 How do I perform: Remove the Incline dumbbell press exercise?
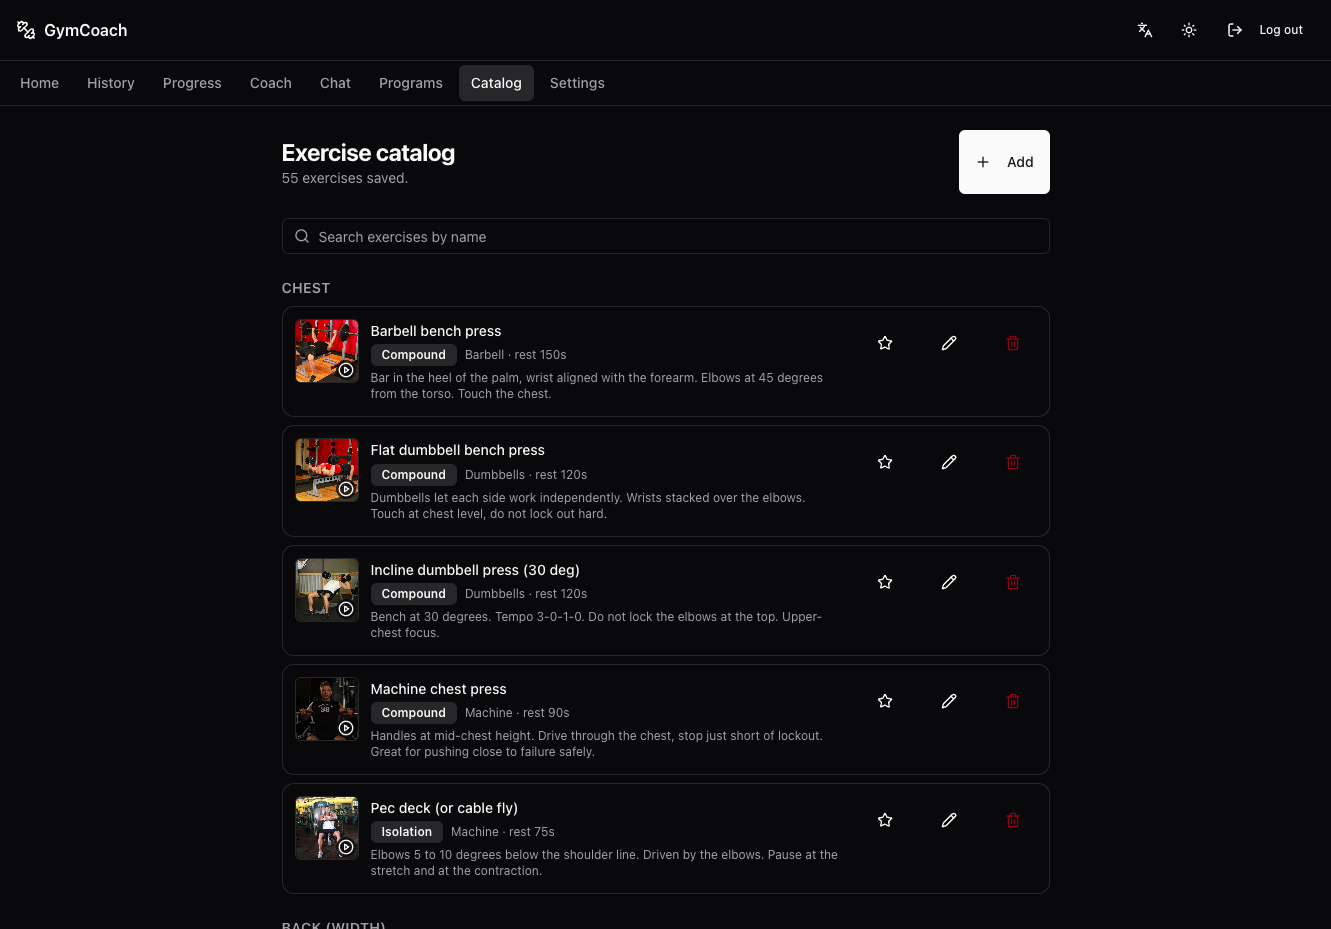(1013, 582)
